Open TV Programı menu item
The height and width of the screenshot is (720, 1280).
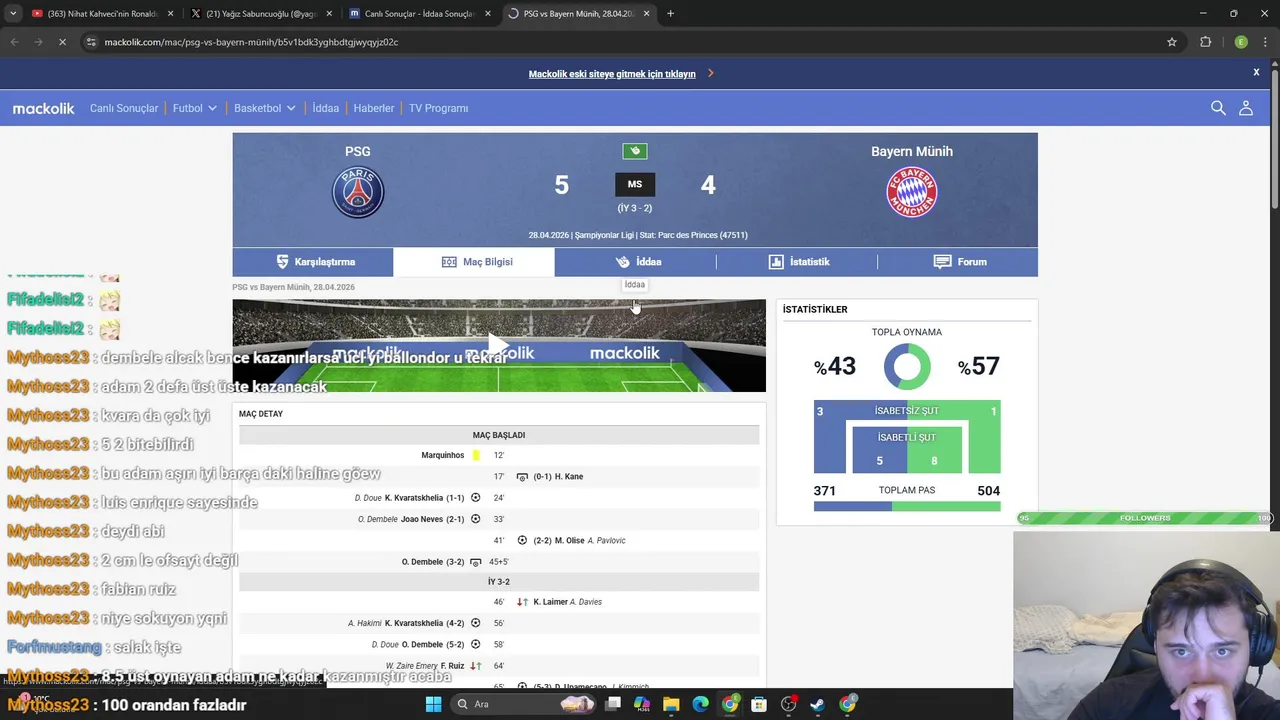(x=438, y=108)
